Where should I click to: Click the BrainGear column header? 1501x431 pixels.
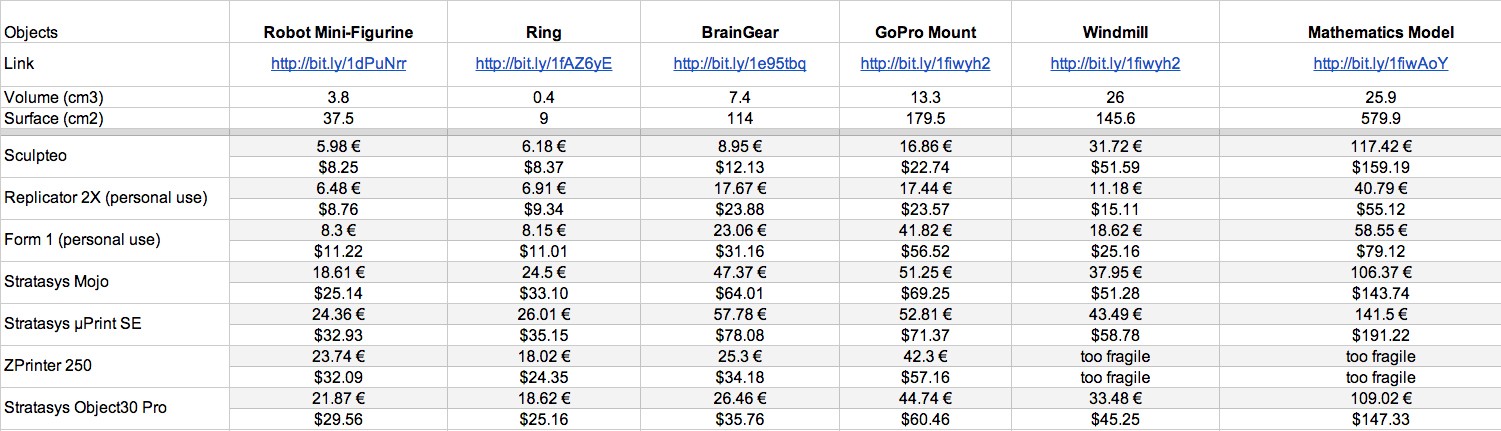coord(739,32)
